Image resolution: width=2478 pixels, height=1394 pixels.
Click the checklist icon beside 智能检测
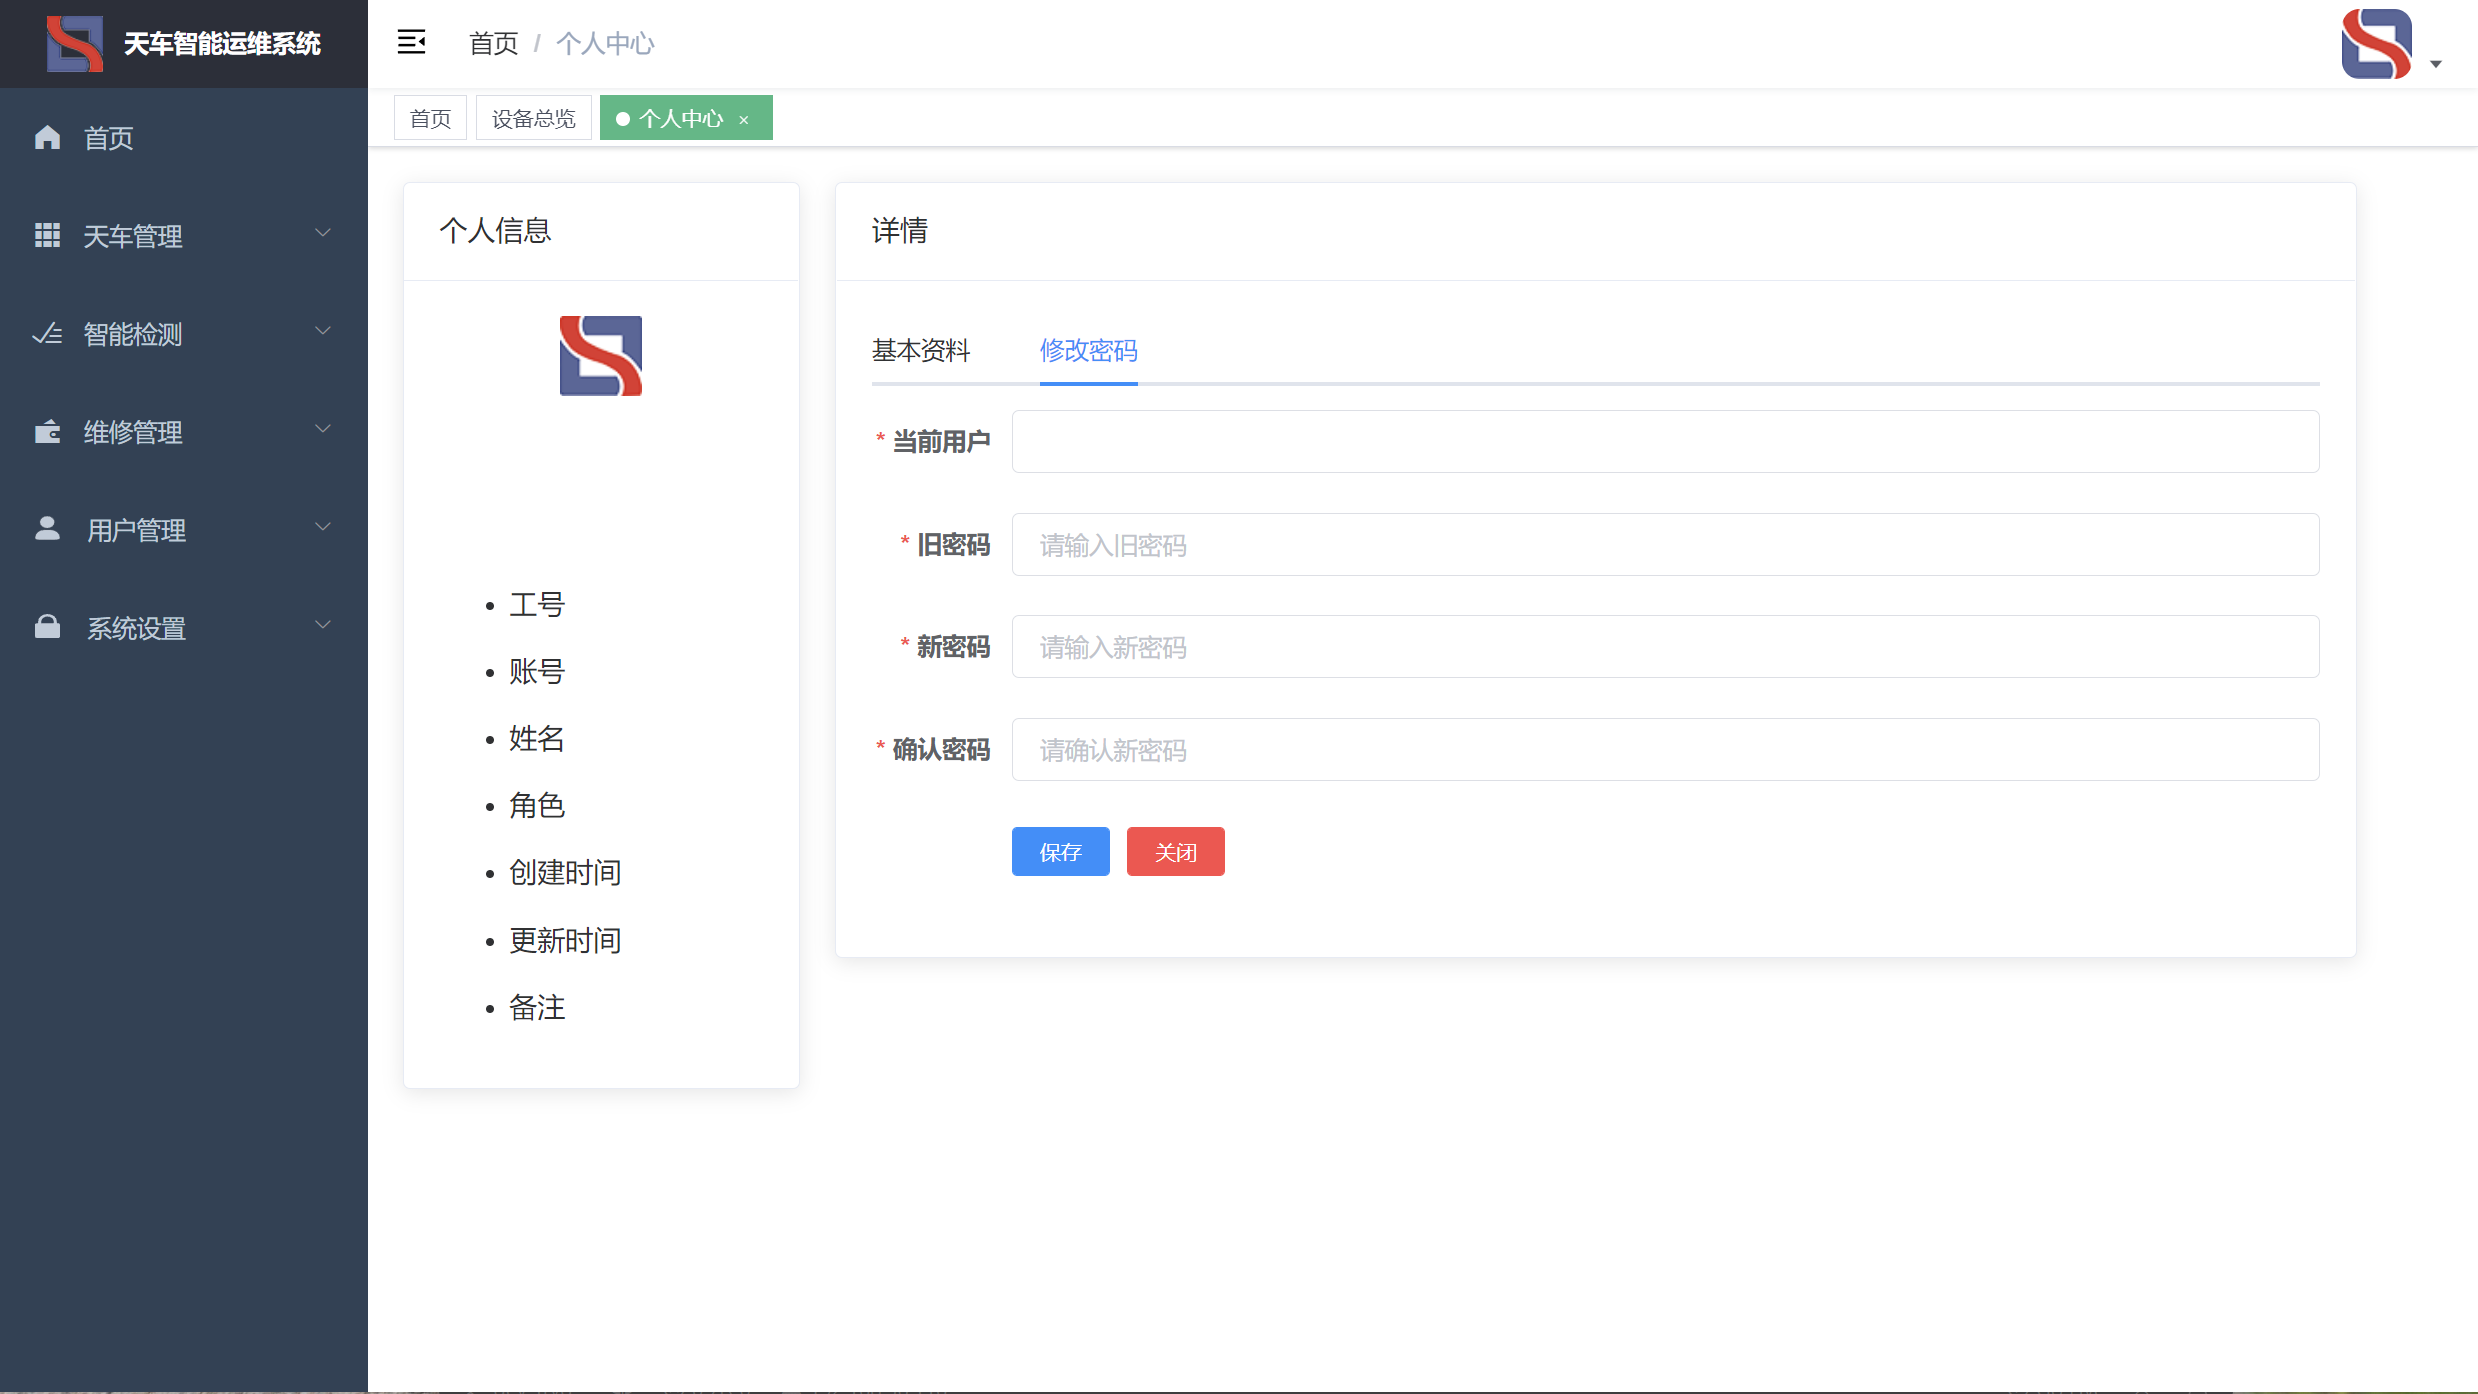[x=47, y=334]
